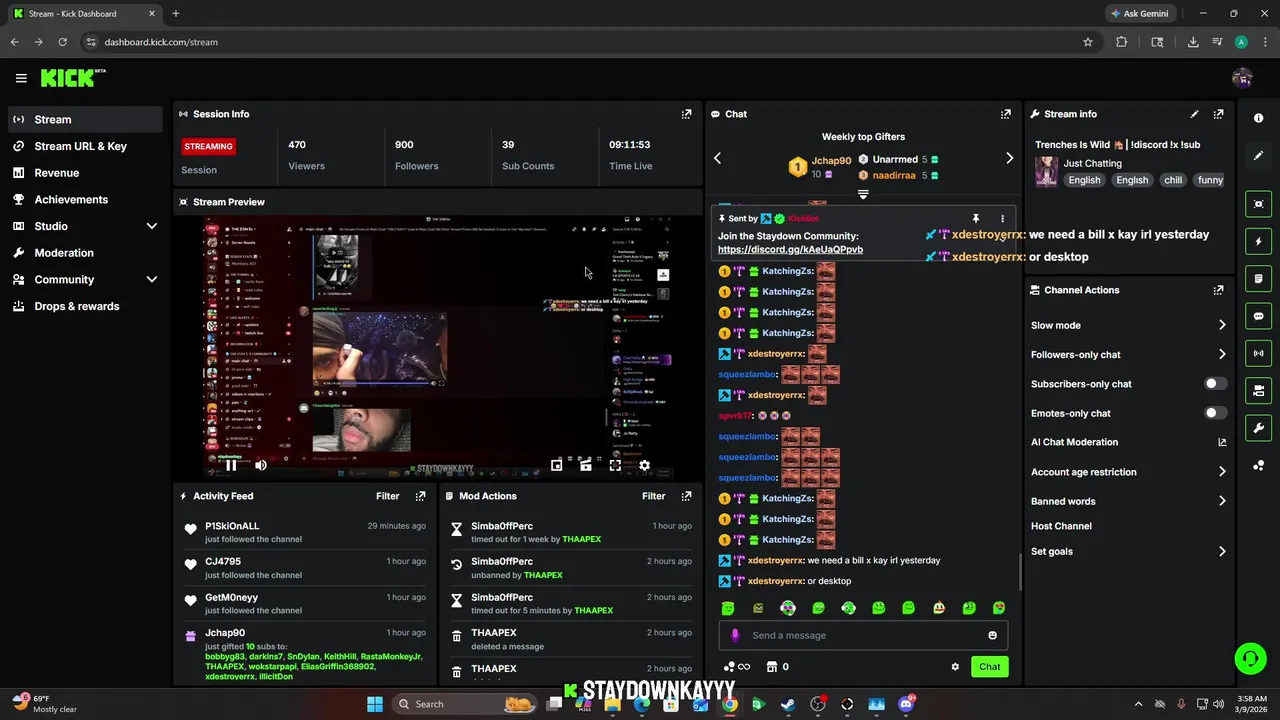Toggle the channel actions widget in right rail
The width and height of the screenshot is (1280, 720).
pos(1258,390)
